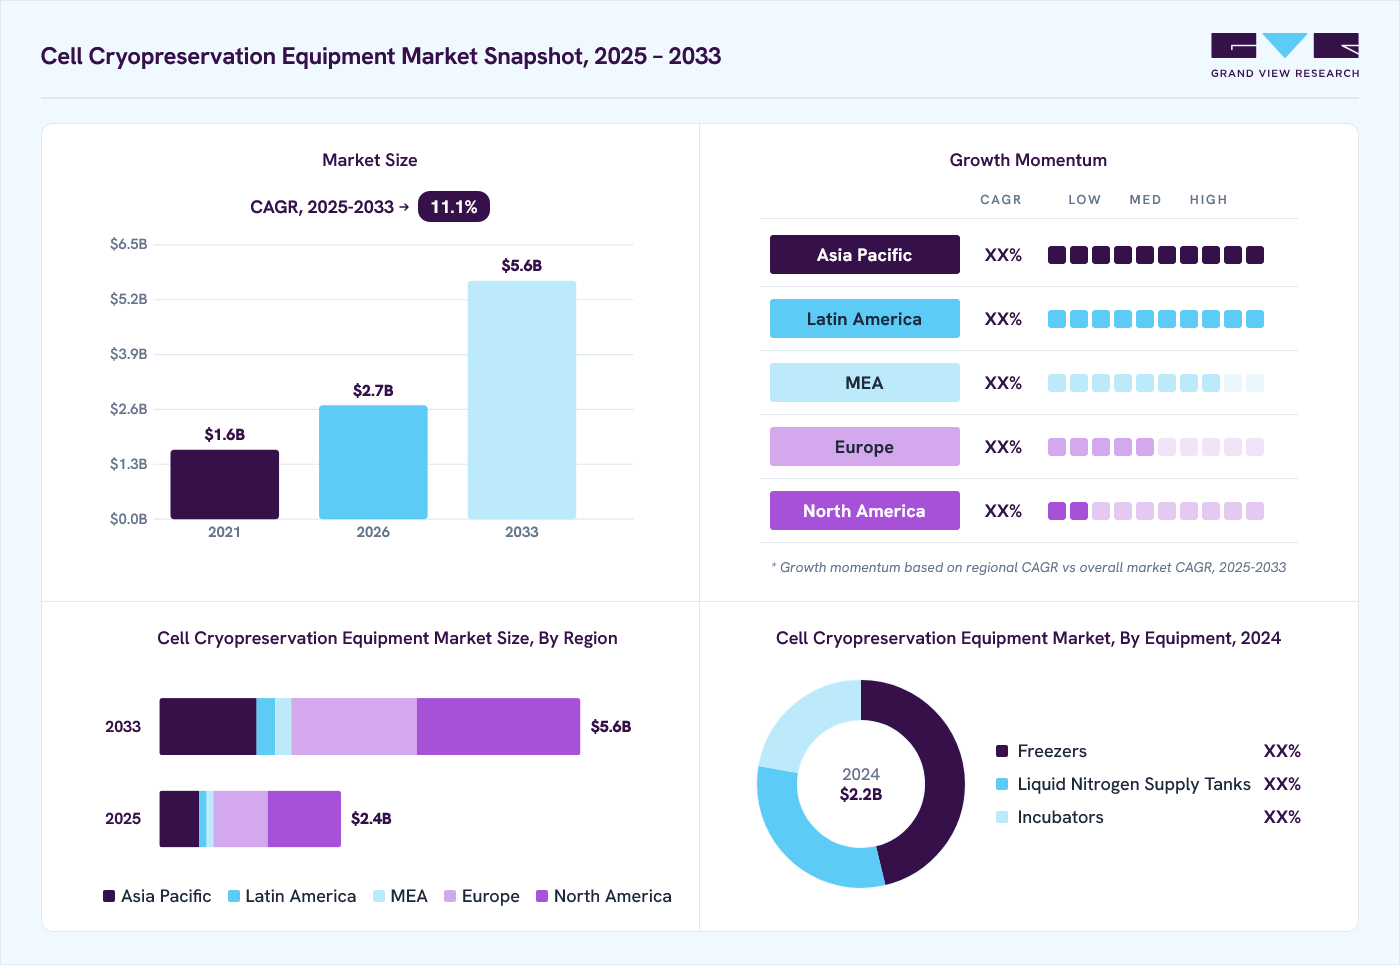Click the Latin America label in Growth Momentum
Viewport: 1400px width, 965px height.
865,319
